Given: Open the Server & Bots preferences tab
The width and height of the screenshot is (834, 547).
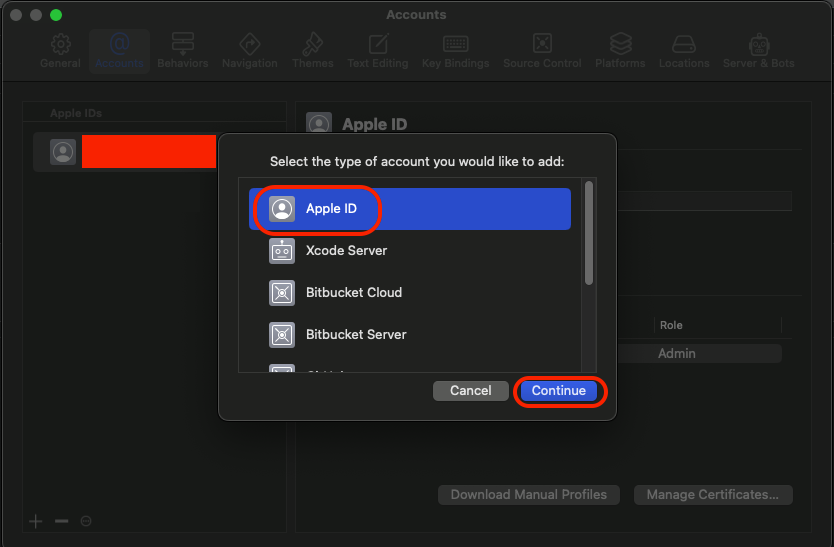Looking at the screenshot, I should point(758,51).
